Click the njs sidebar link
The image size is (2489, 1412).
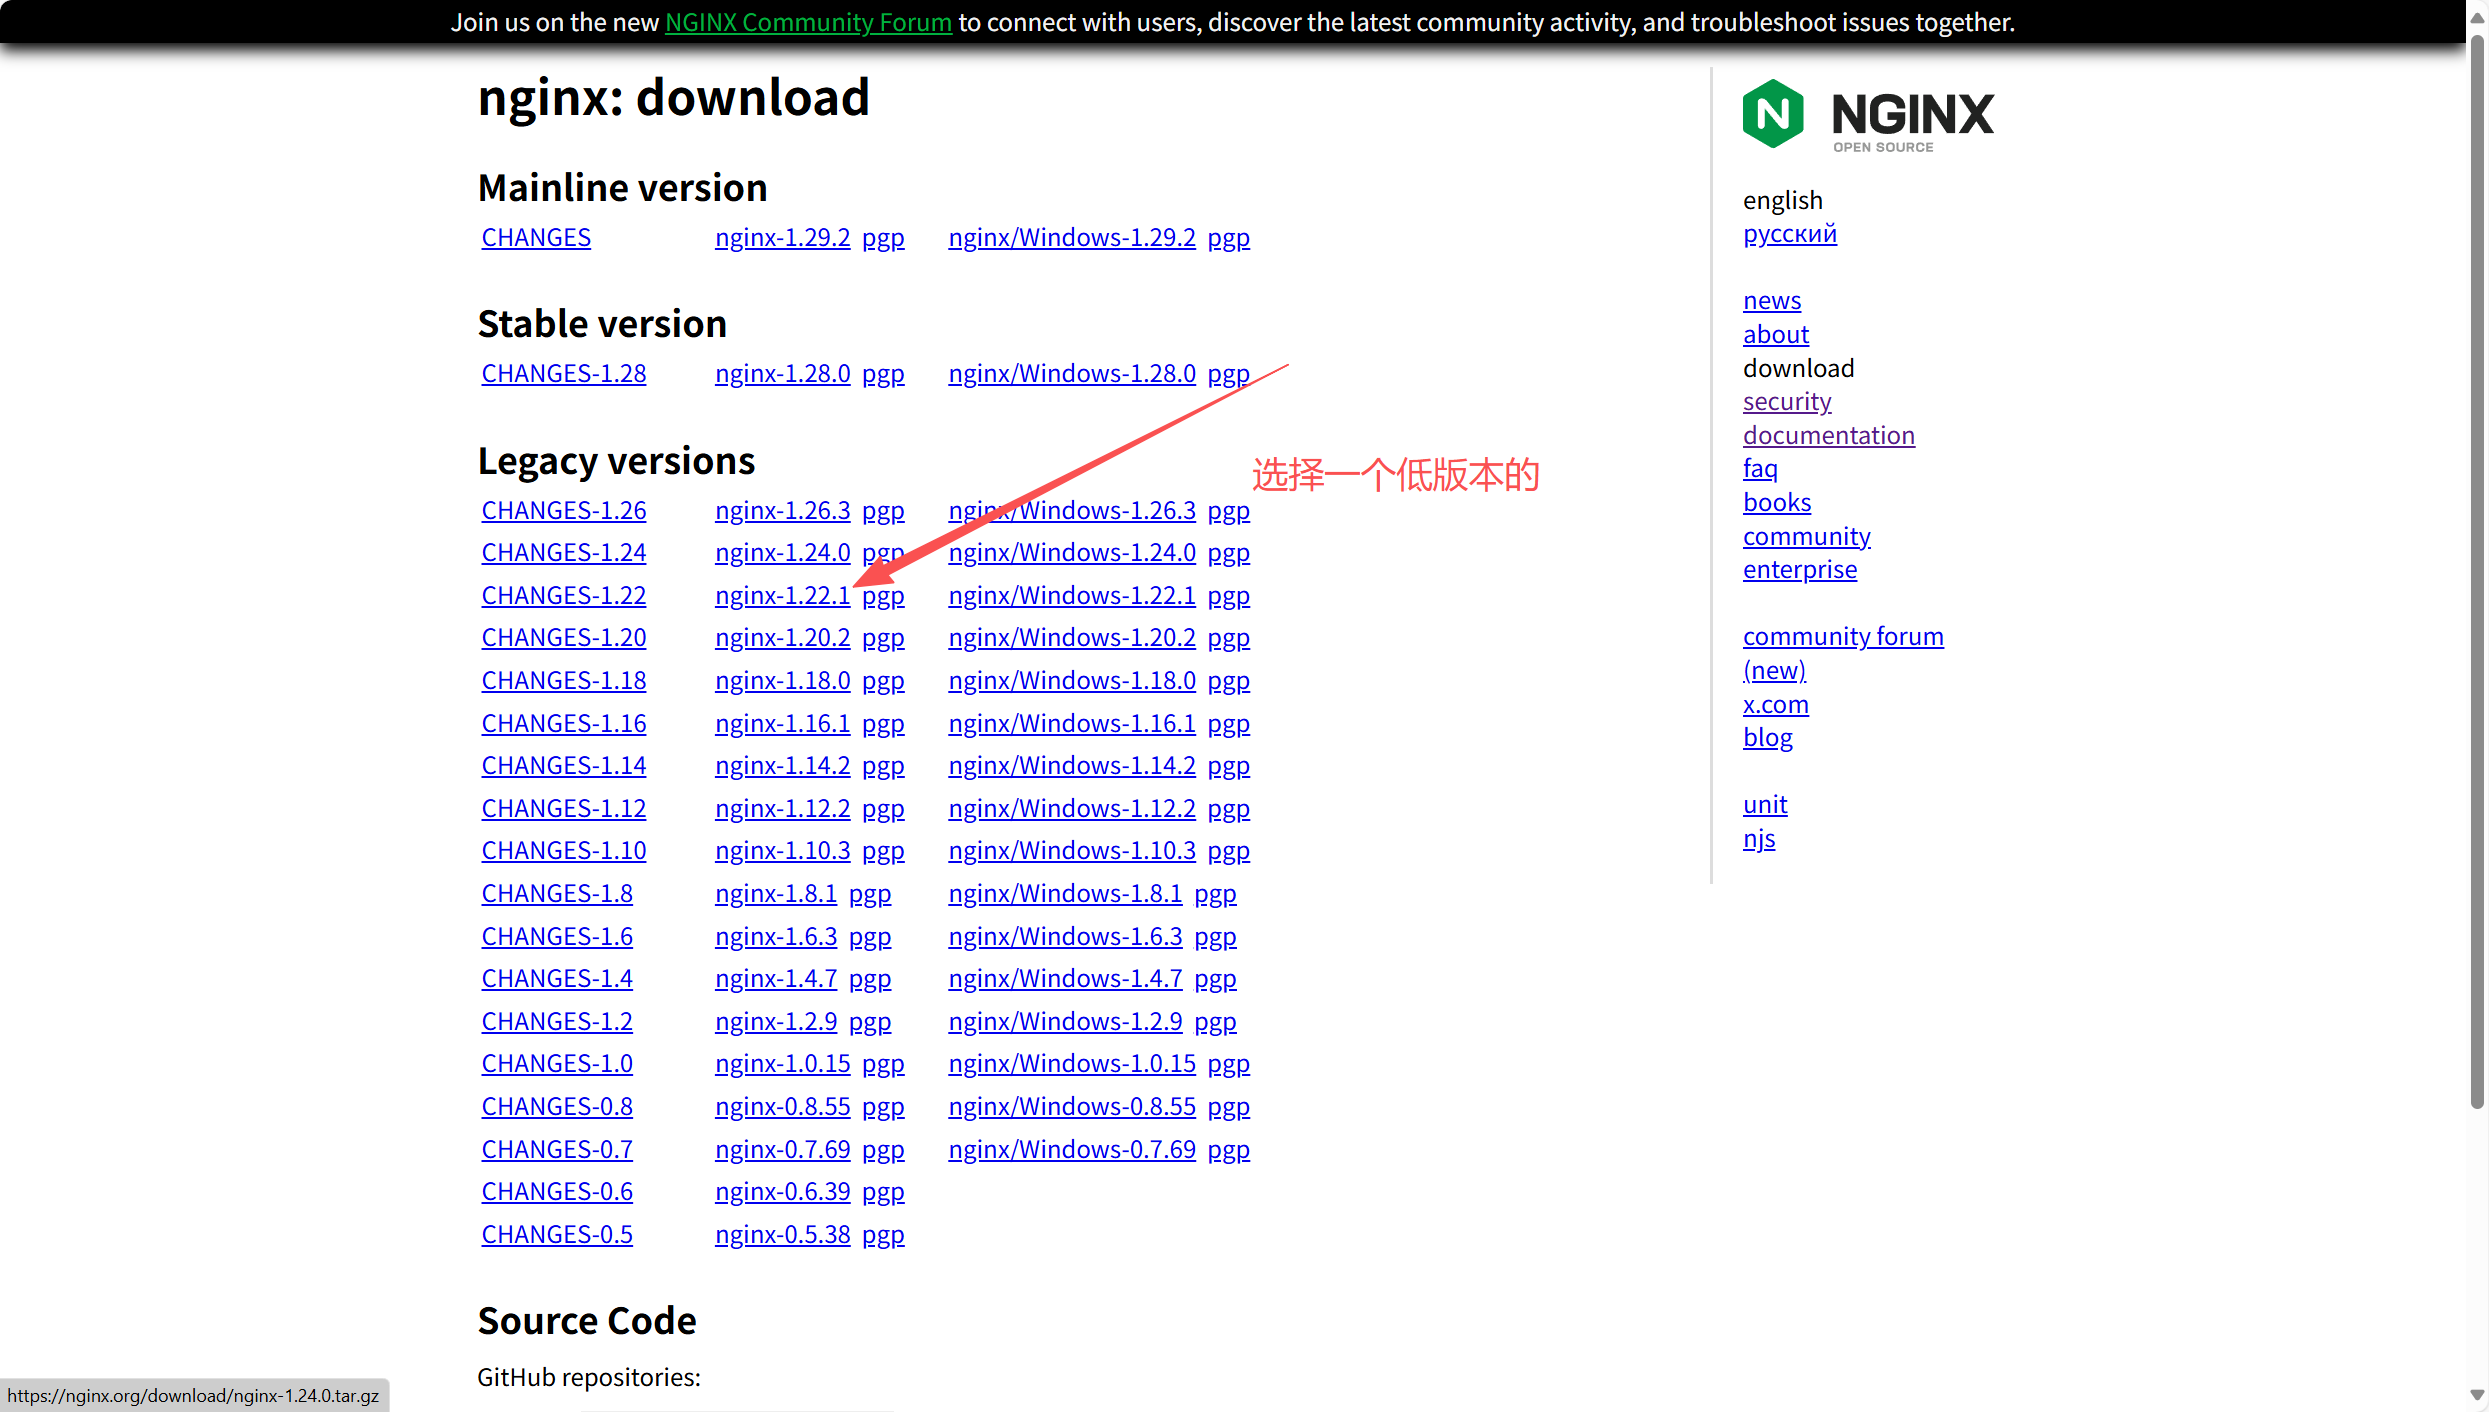pyautogui.click(x=1758, y=839)
